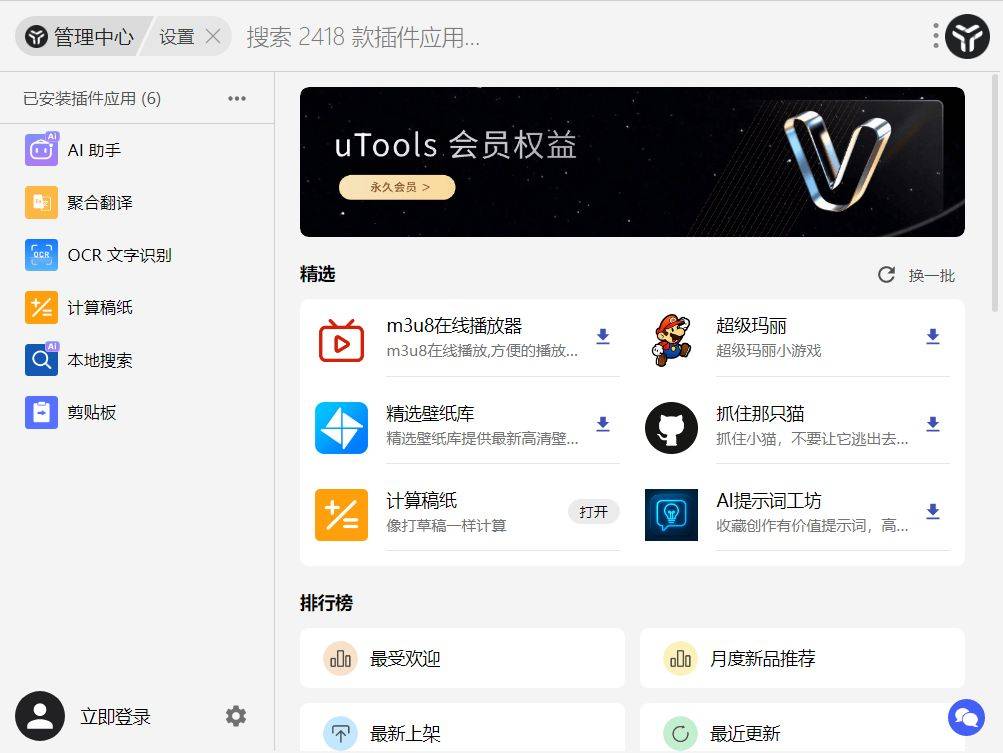Click the 精选壁纸库 blue icon

pos(342,427)
